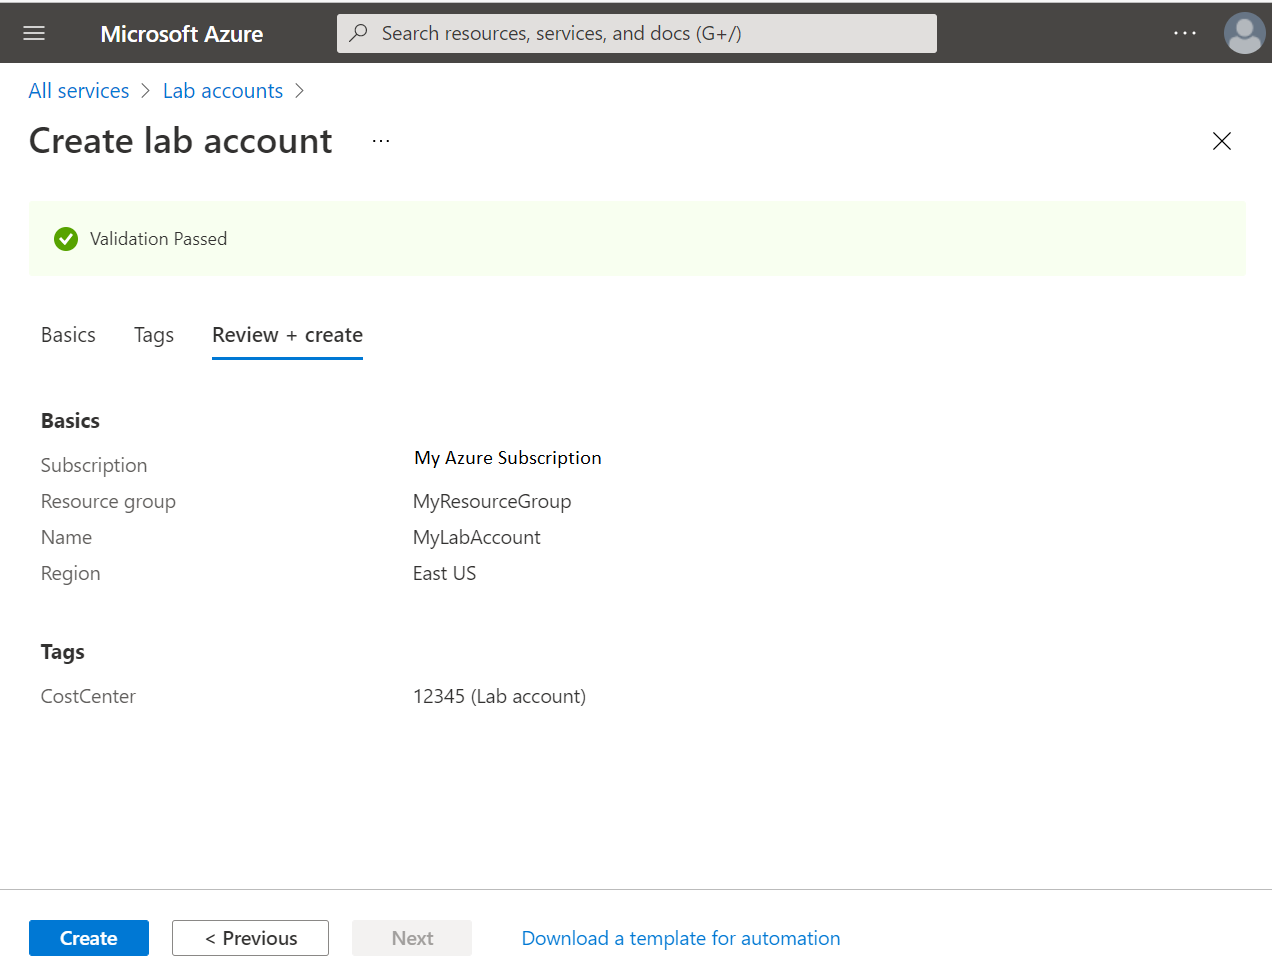This screenshot has width=1272, height=973.
Task: Open the top bar ellipsis menu
Action: pos(1184,33)
